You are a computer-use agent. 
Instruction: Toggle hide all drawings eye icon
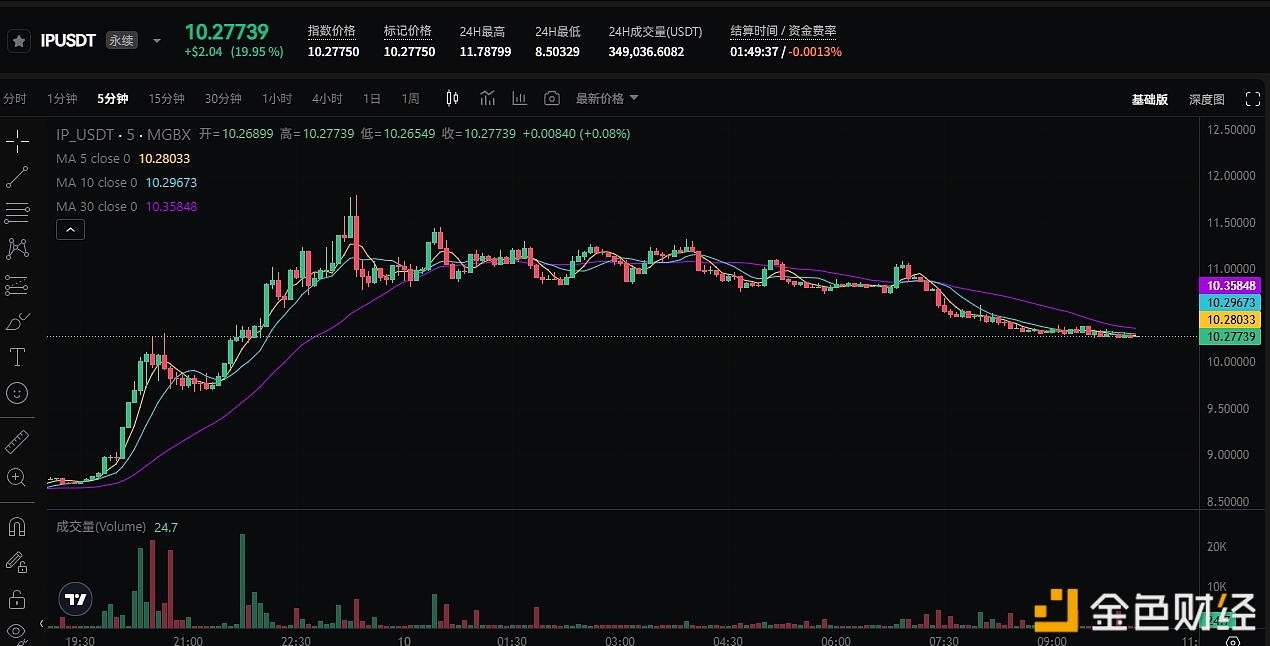(x=17, y=631)
